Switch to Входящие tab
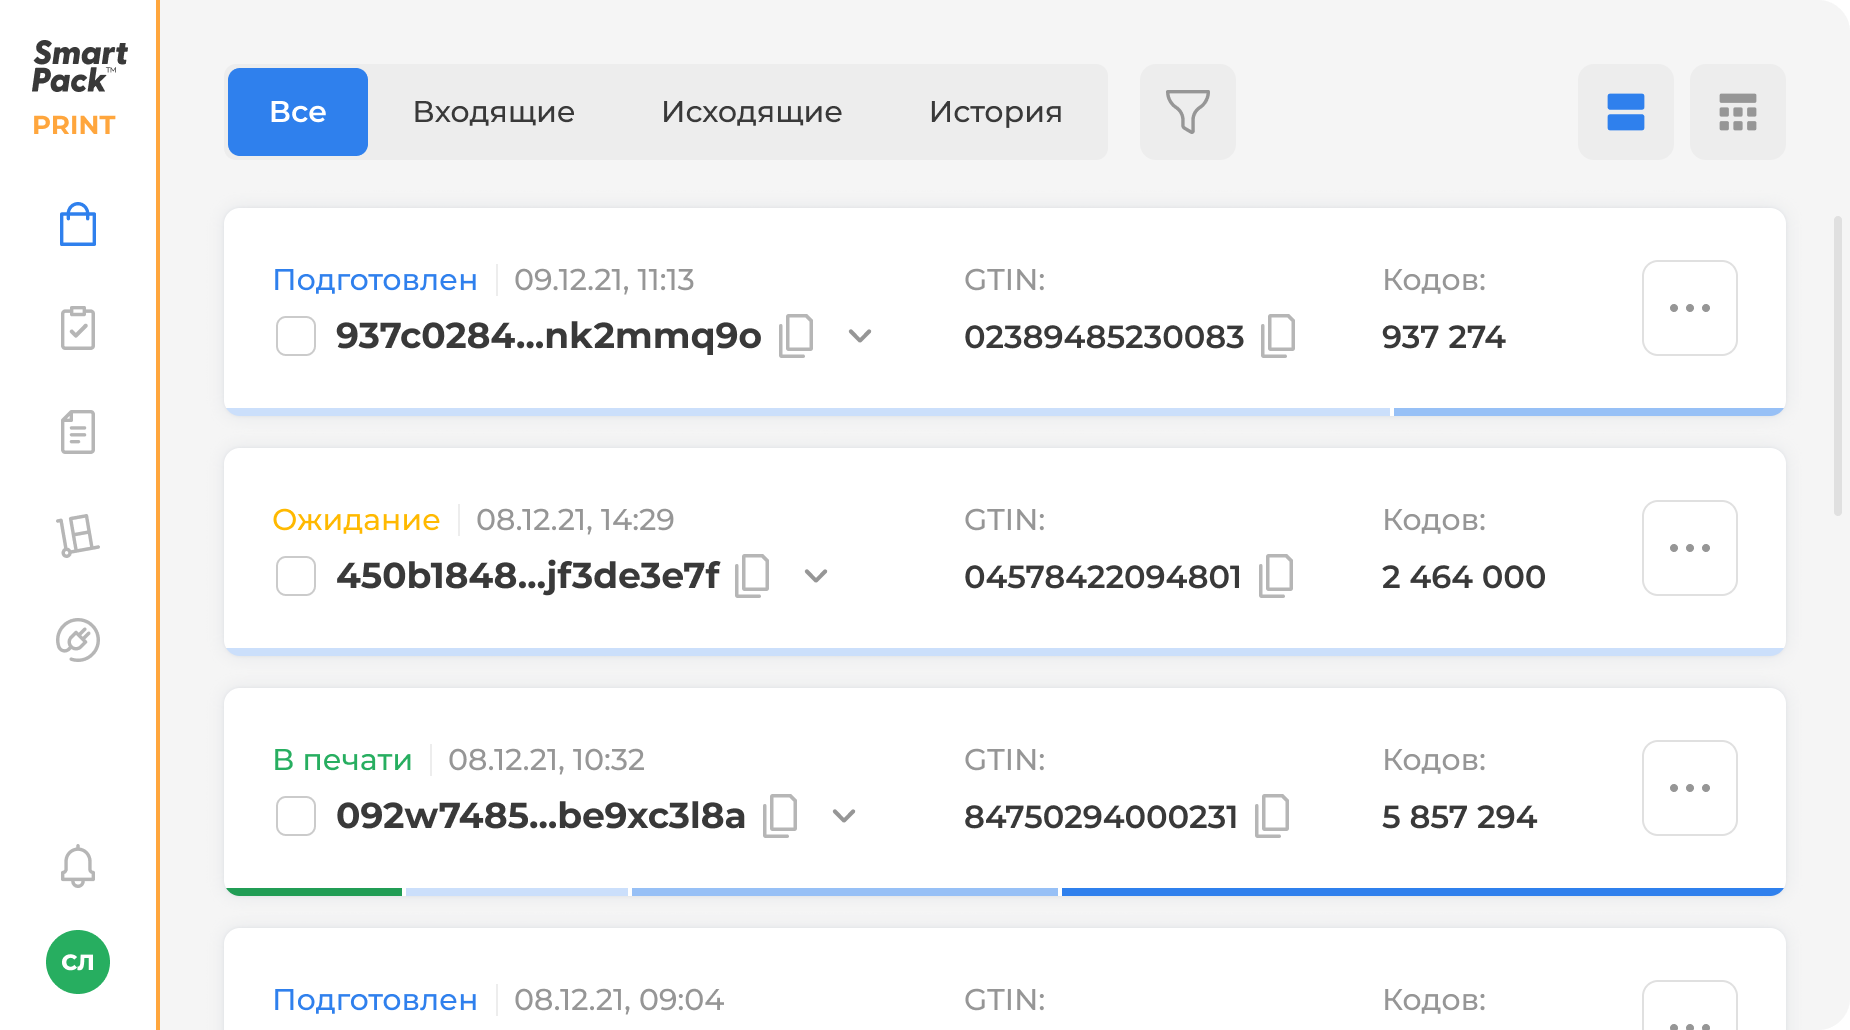 coord(494,112)
